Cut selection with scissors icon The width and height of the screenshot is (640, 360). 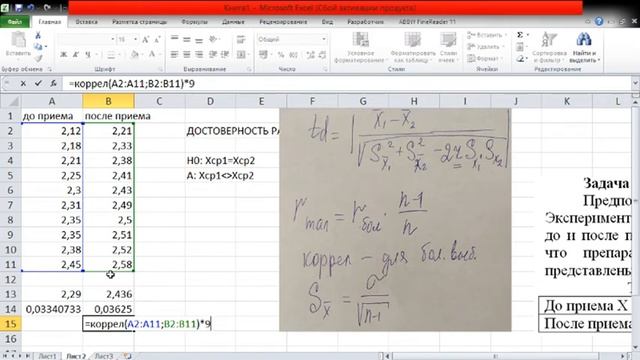(38, 36)
